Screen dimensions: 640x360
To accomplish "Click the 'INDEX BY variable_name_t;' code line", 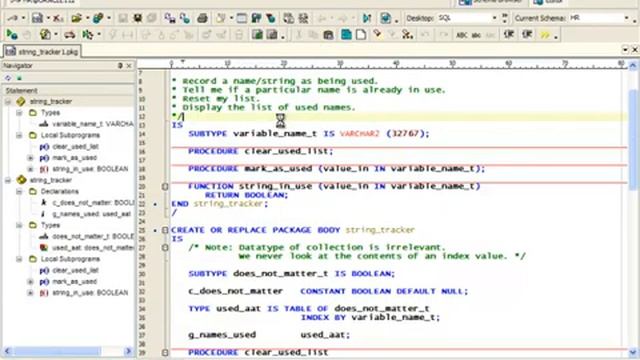I will (371, 318).
